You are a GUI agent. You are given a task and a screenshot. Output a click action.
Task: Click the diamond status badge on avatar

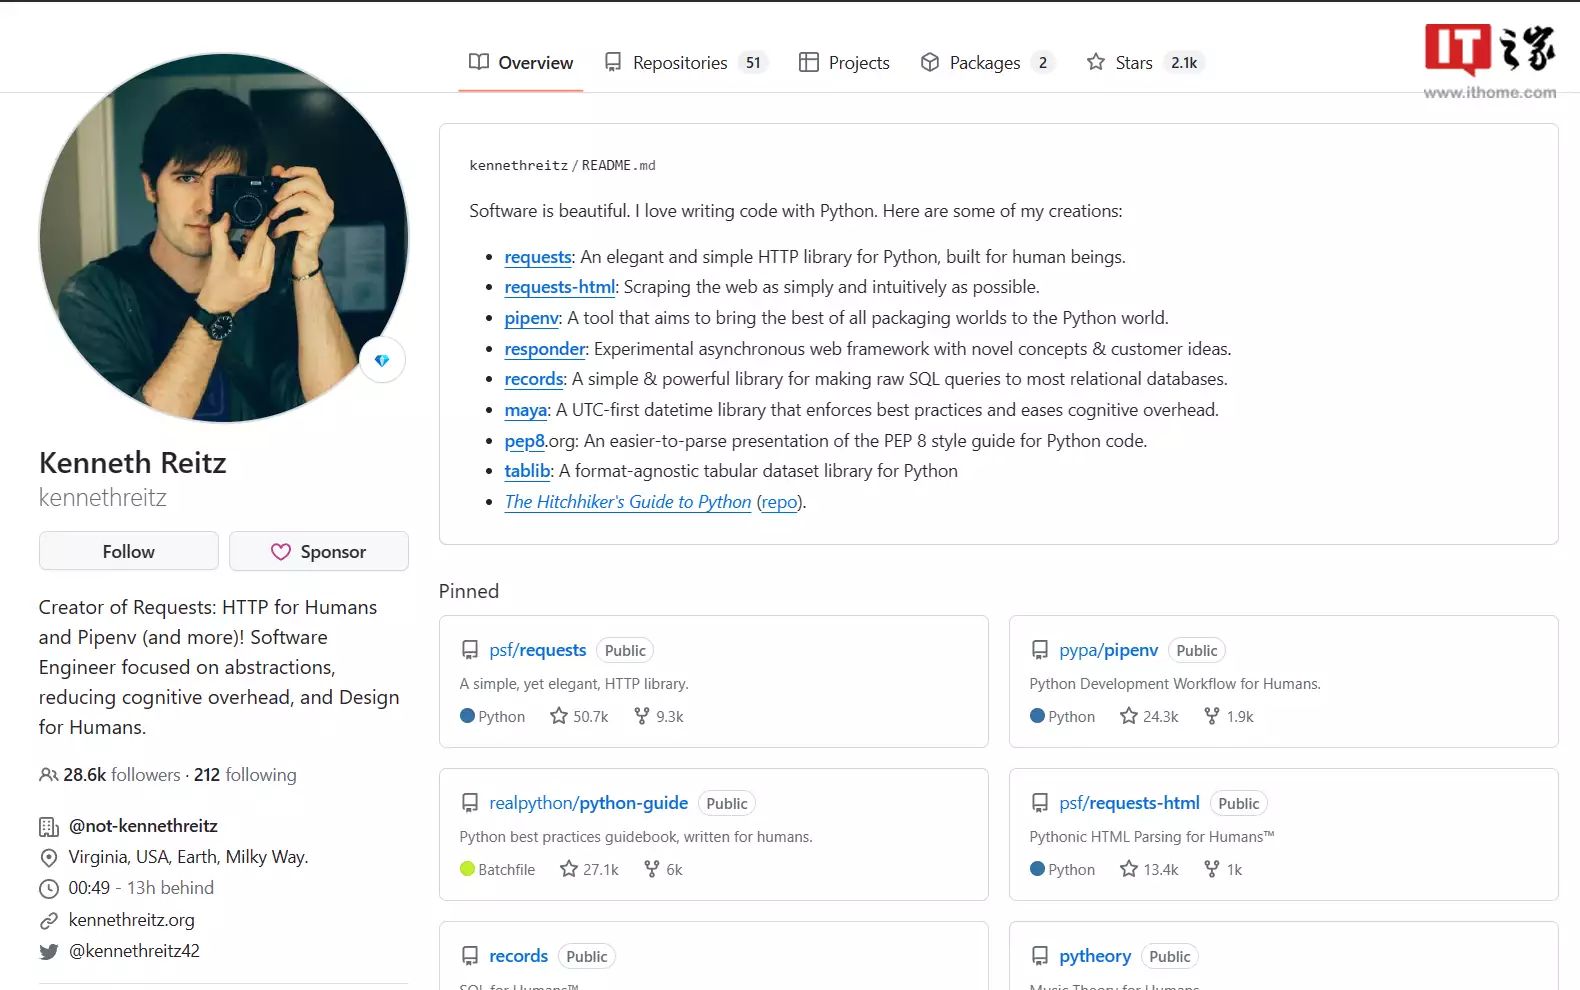382,360
